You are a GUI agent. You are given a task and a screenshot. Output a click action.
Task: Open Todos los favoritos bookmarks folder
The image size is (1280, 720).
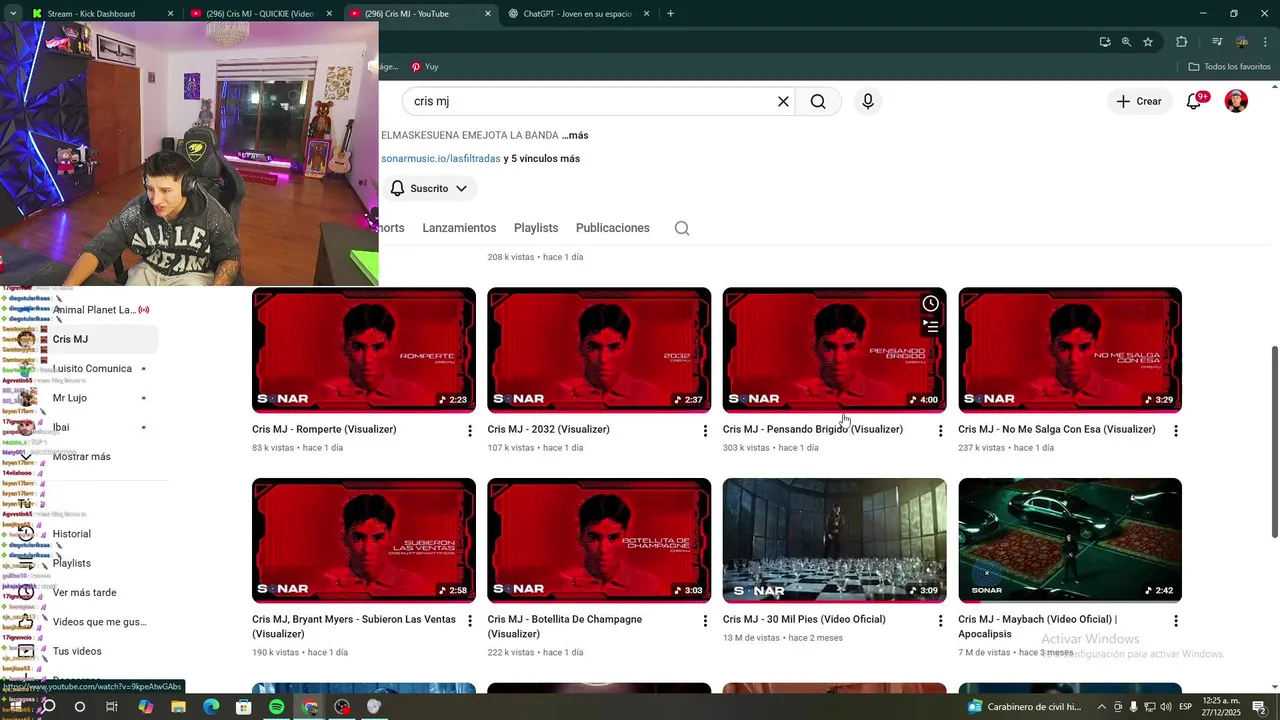click(x=1229, y=67)
